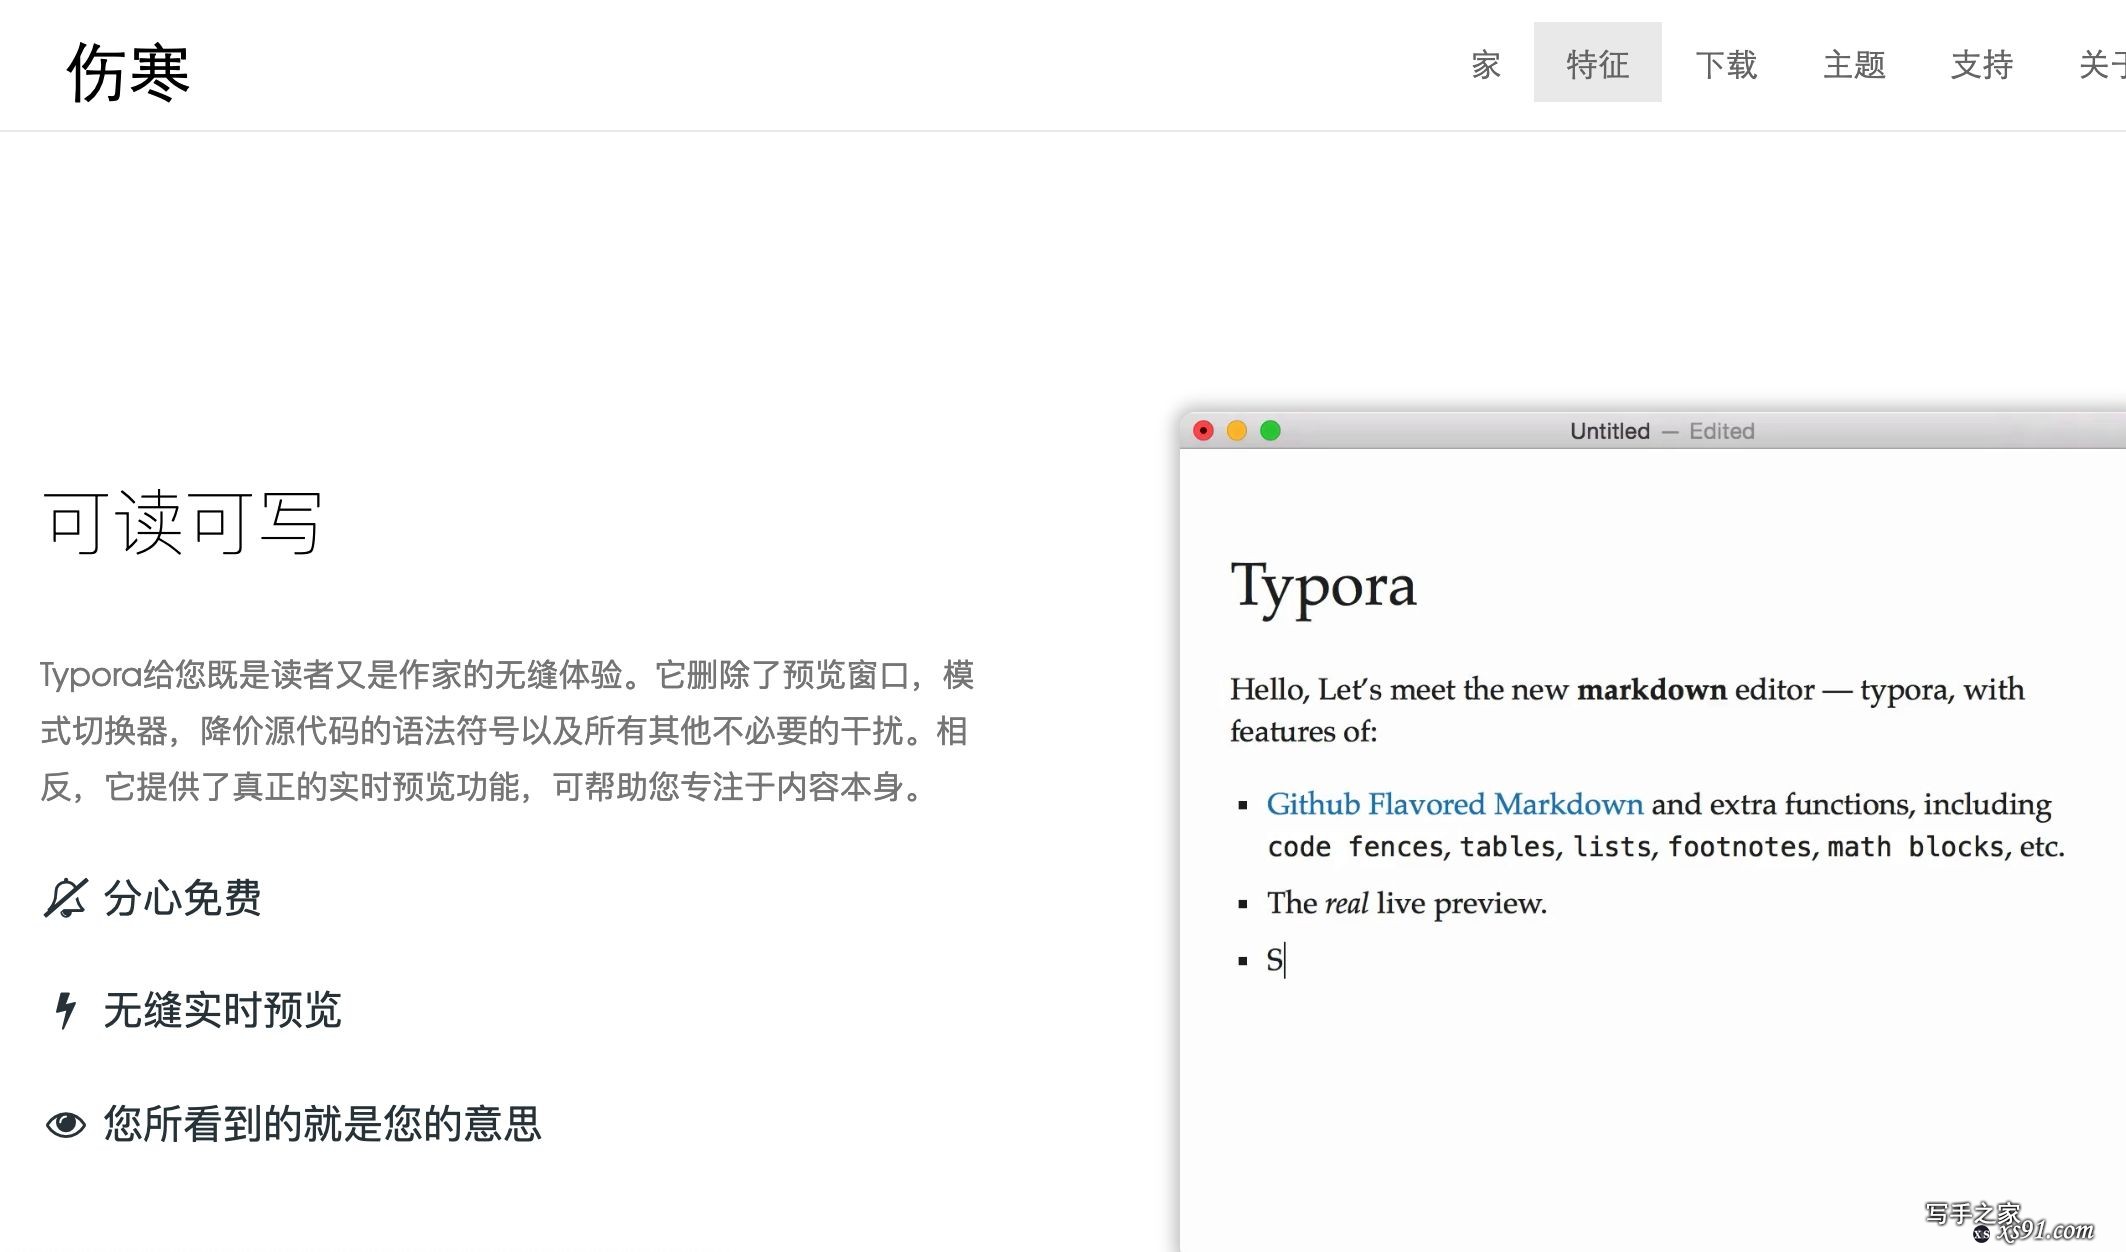Go to the 下载 download page

click(1726, 65)
